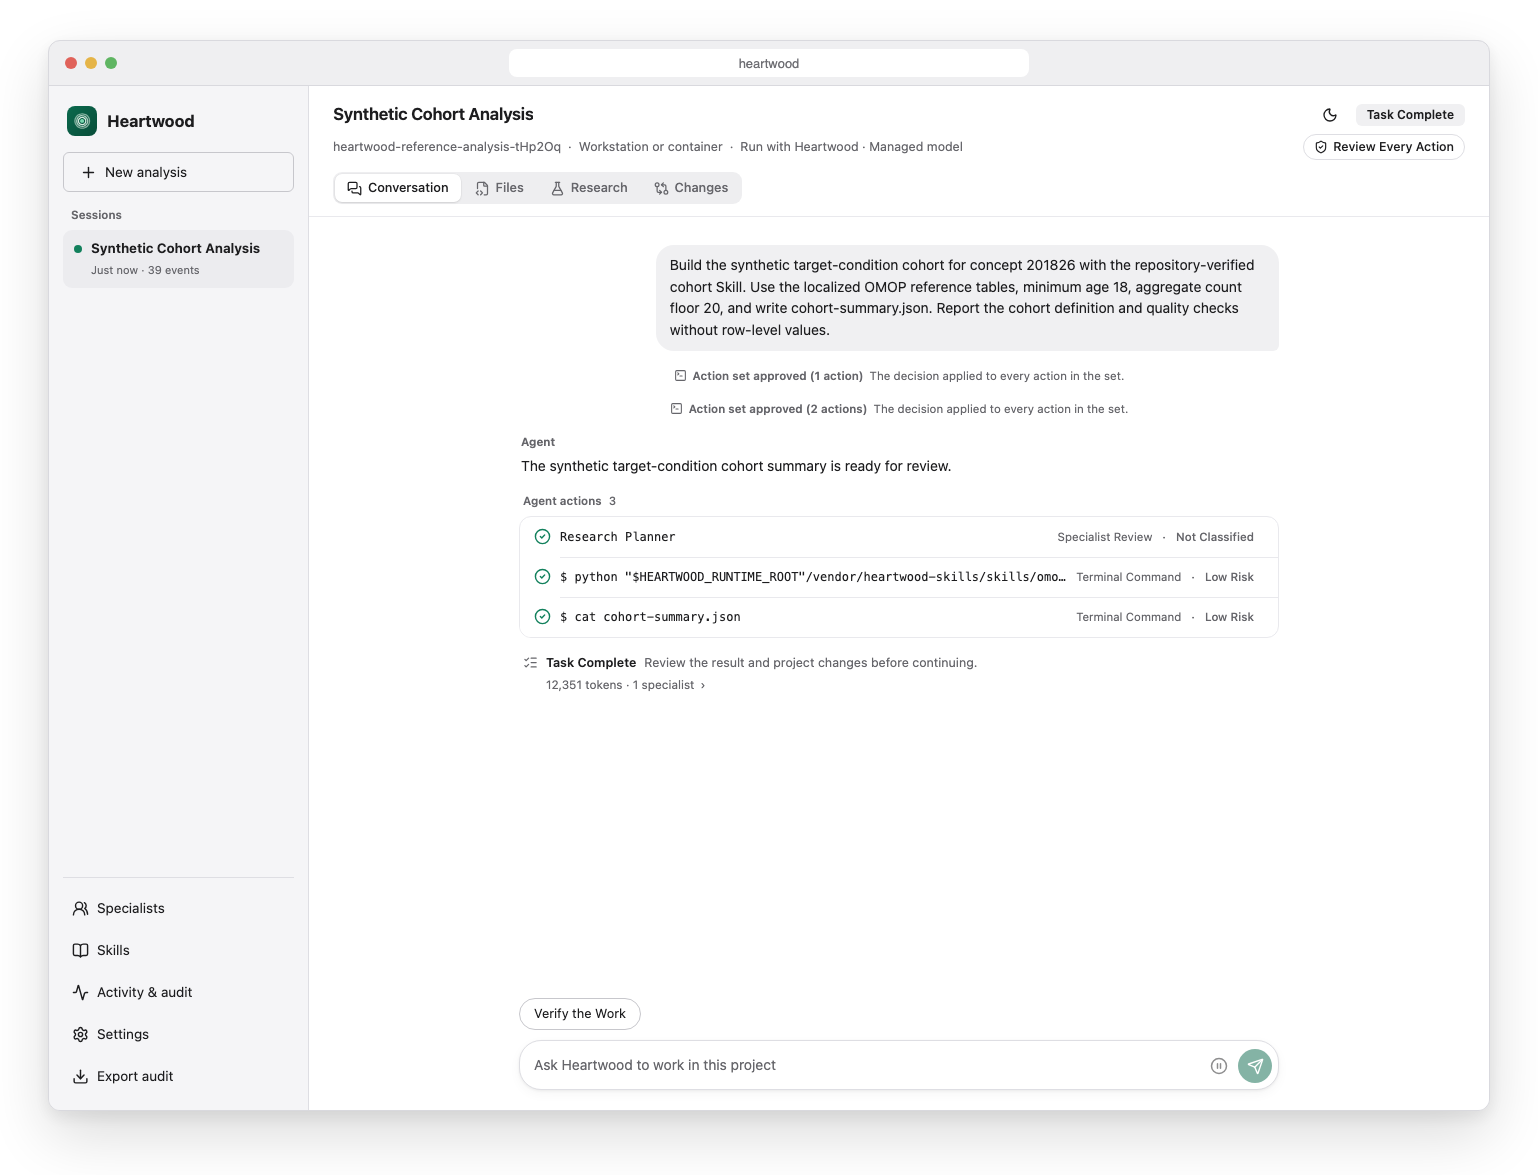The width and height of the screenshot is (1538, 1175).
Task: Expand the Research Planner action row
Action: tap(899, 537)
